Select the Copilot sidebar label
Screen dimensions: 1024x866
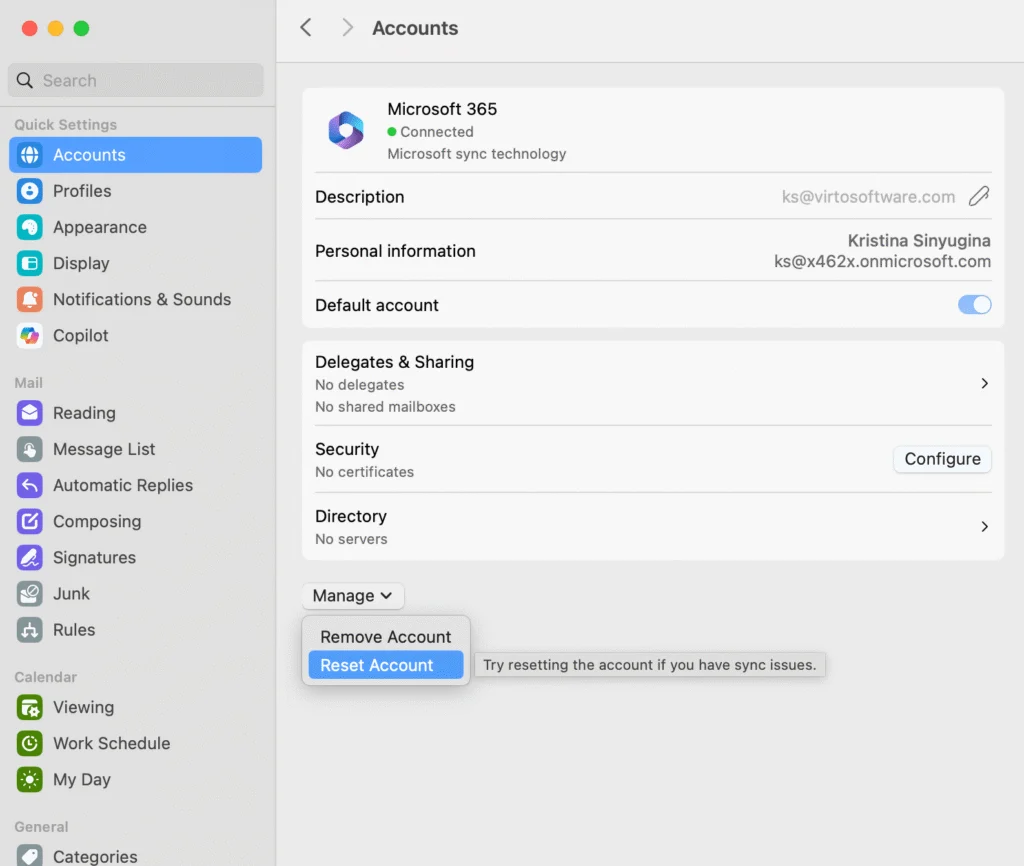pyautogui.click(x=81, y=336)
